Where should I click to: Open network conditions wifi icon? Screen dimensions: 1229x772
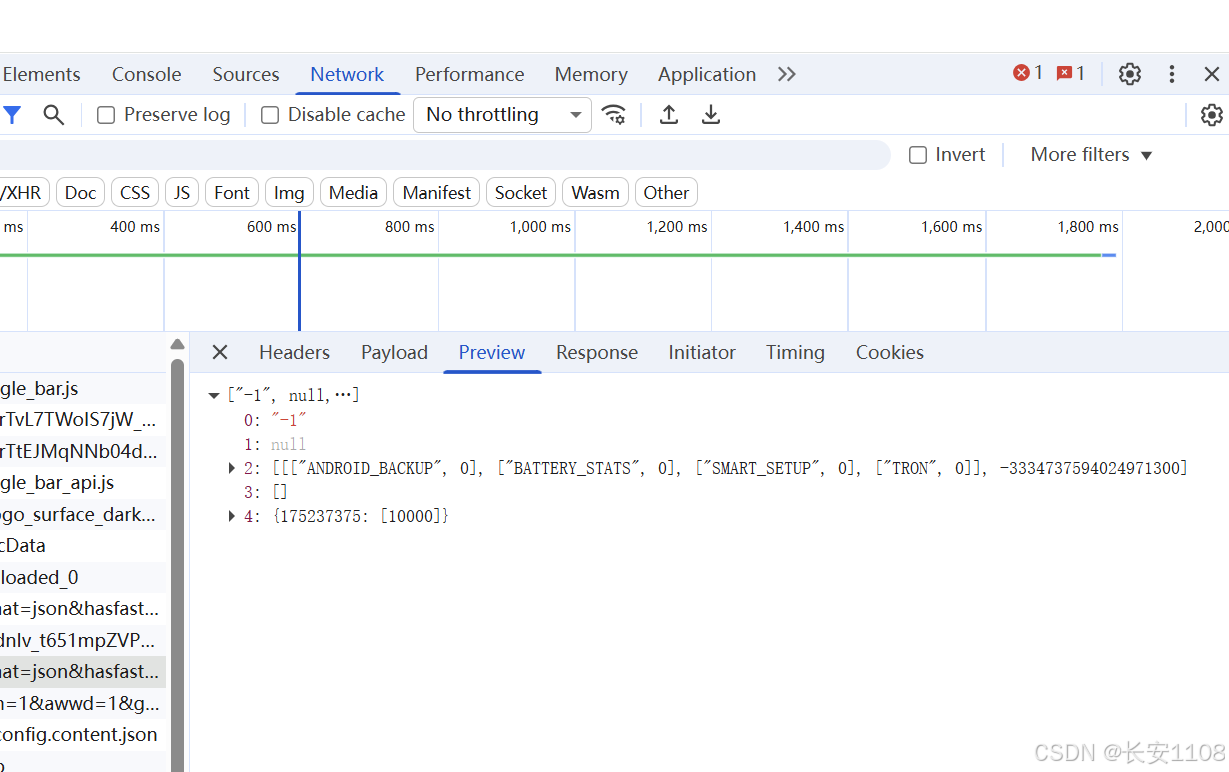[x=614, y=115]
